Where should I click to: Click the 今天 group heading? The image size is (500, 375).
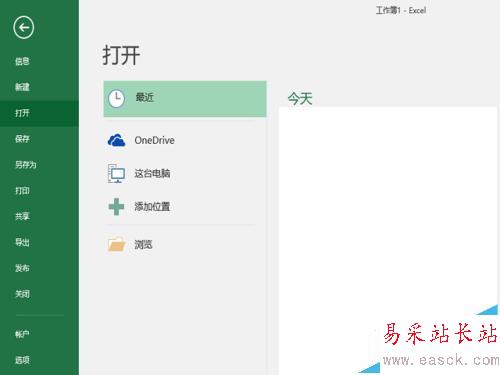[300, 99]
